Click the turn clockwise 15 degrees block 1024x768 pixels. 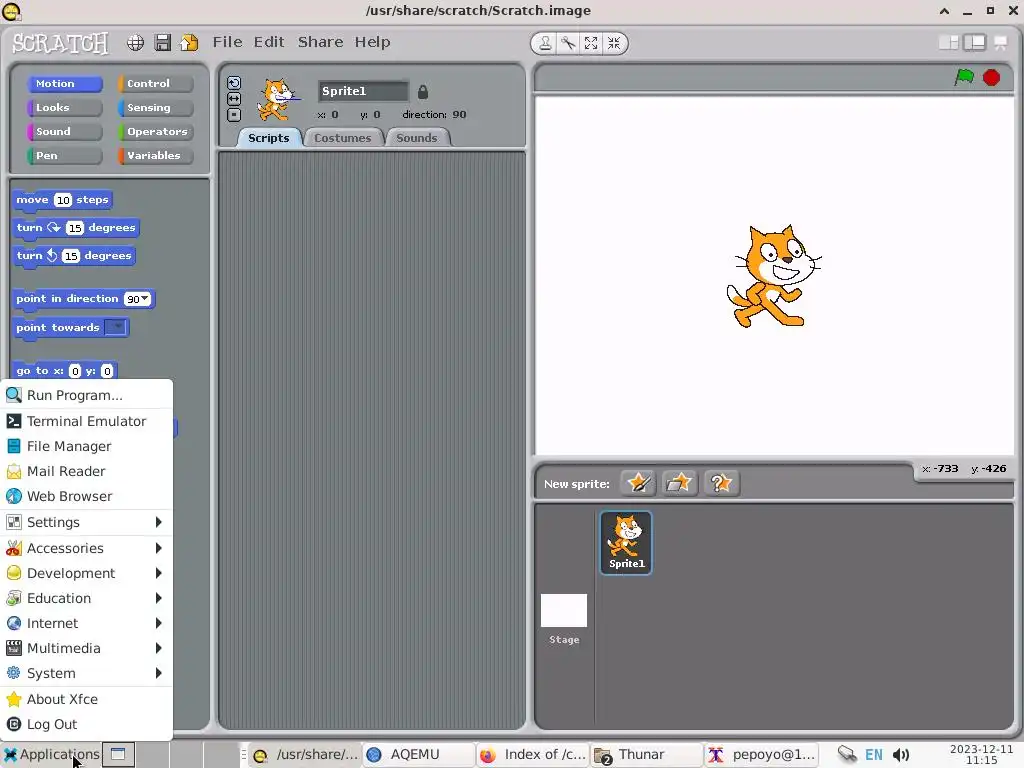click(76, 228)
